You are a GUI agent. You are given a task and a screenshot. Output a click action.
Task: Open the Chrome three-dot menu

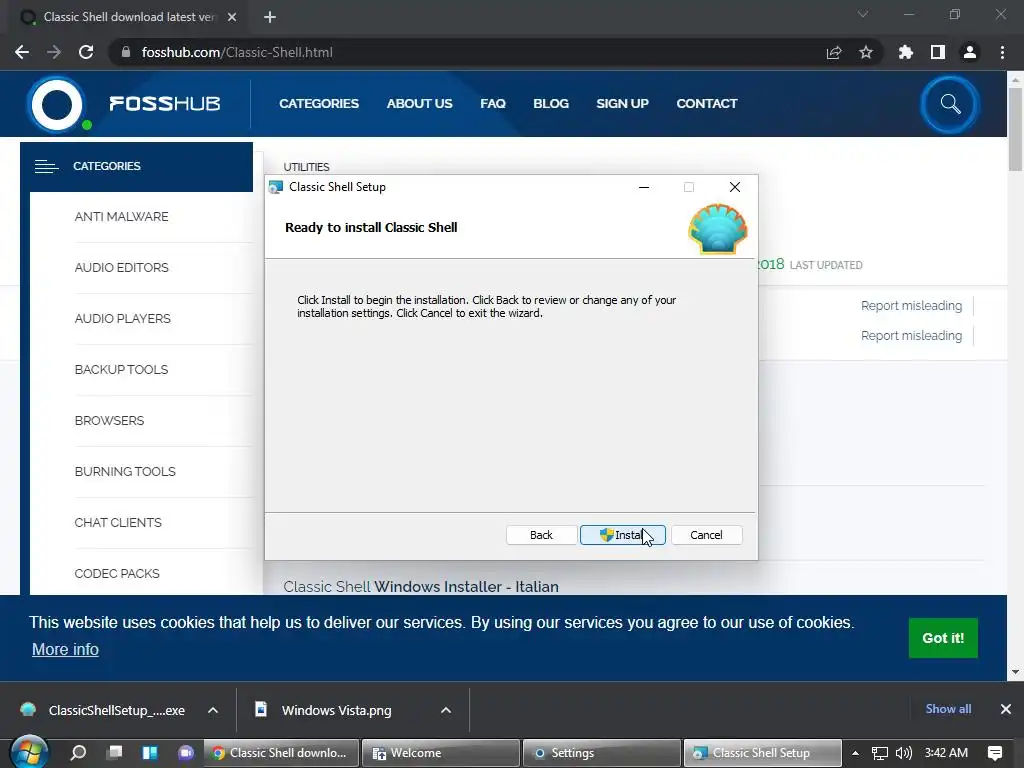point(1002,52)
